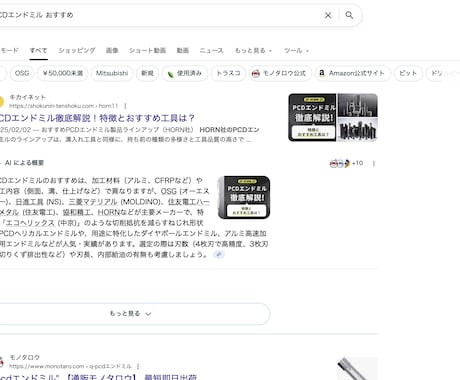Clear the search box with the X icon

coord(328,15)
